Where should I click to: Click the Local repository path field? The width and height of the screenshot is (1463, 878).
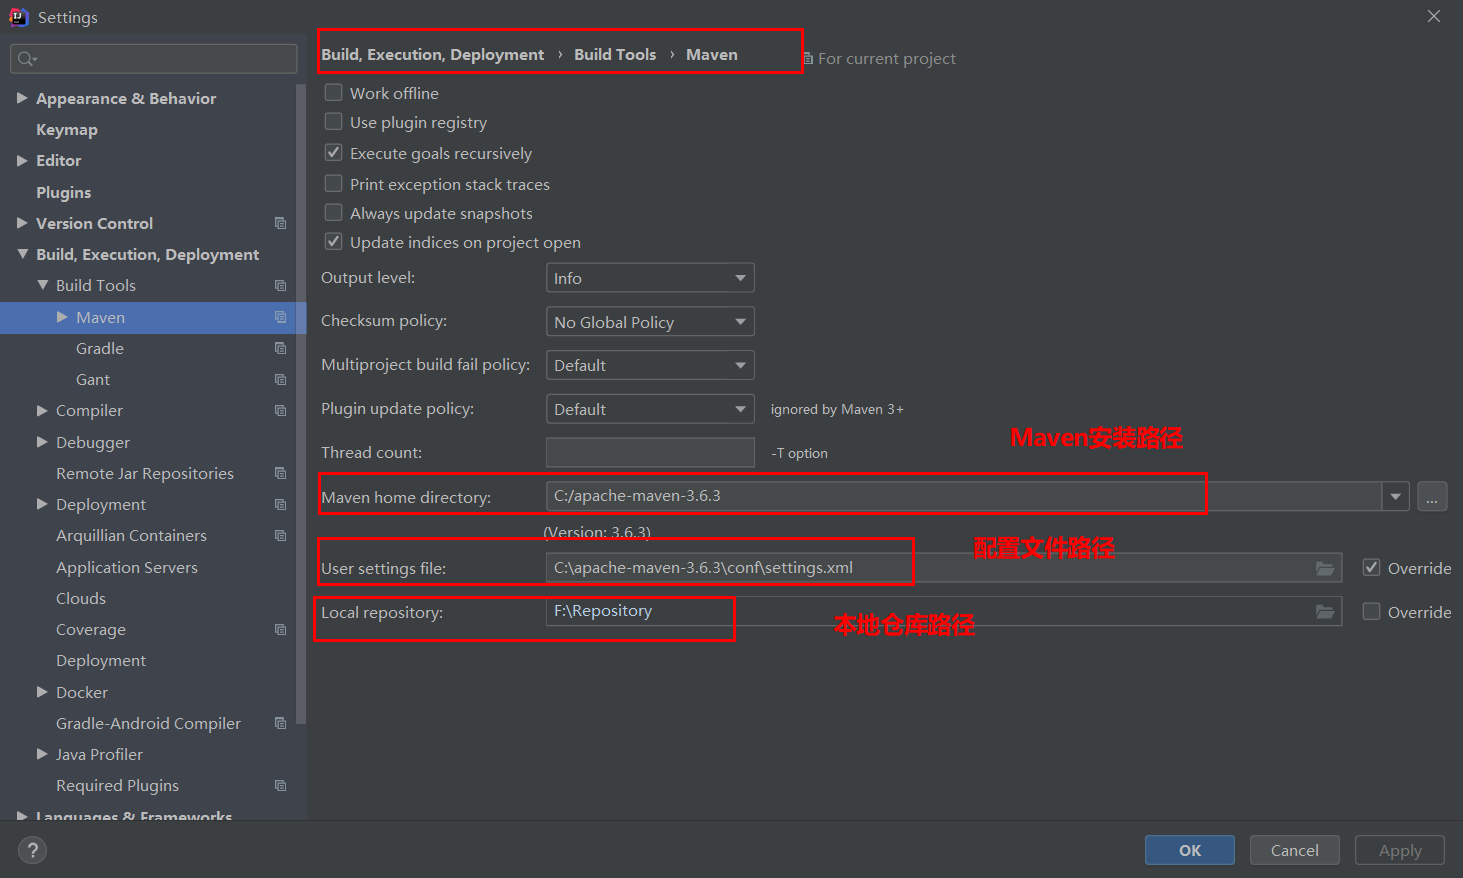(944, 611)
